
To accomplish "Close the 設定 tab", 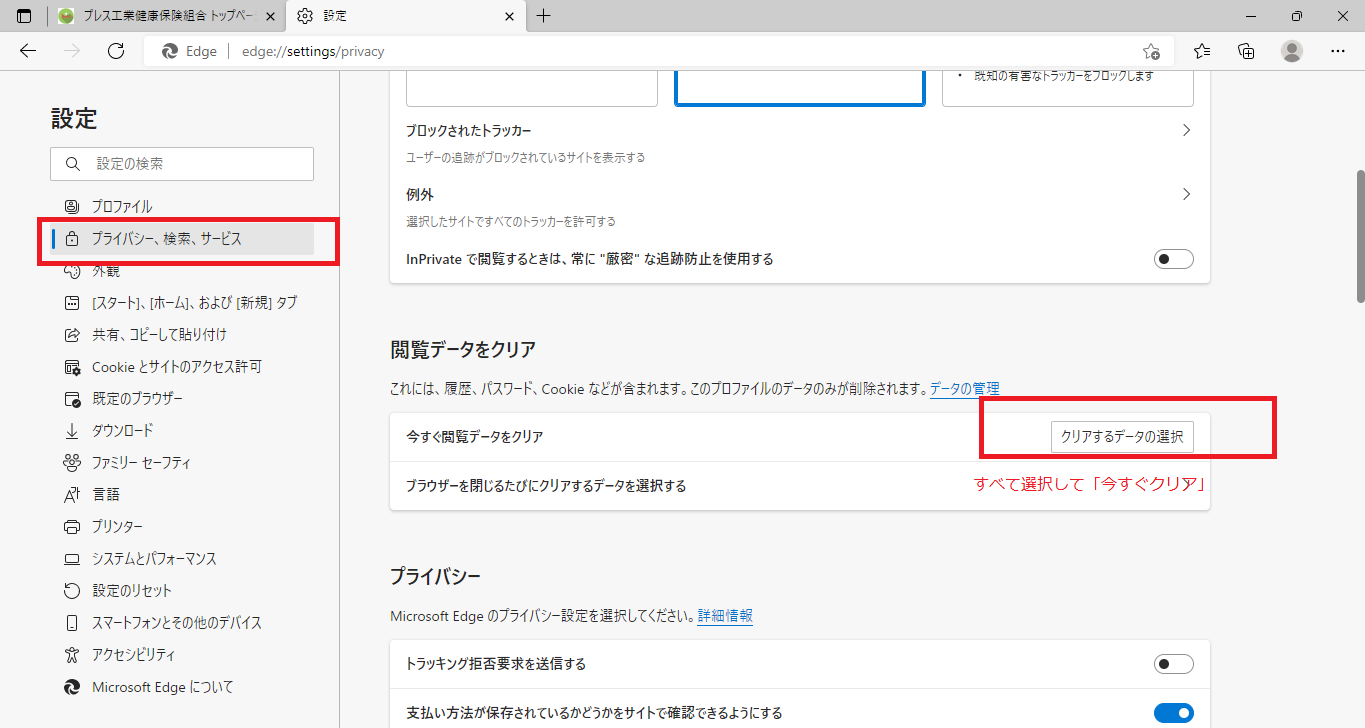I will (510, 17).
